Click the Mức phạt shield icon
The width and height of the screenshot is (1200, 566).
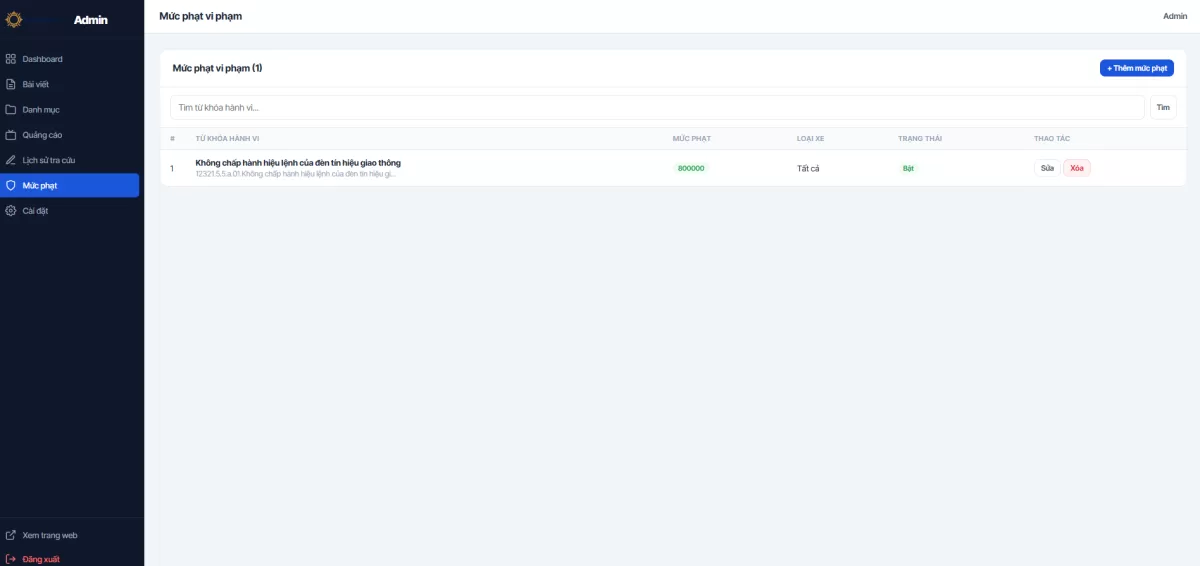tap(11, 185)
